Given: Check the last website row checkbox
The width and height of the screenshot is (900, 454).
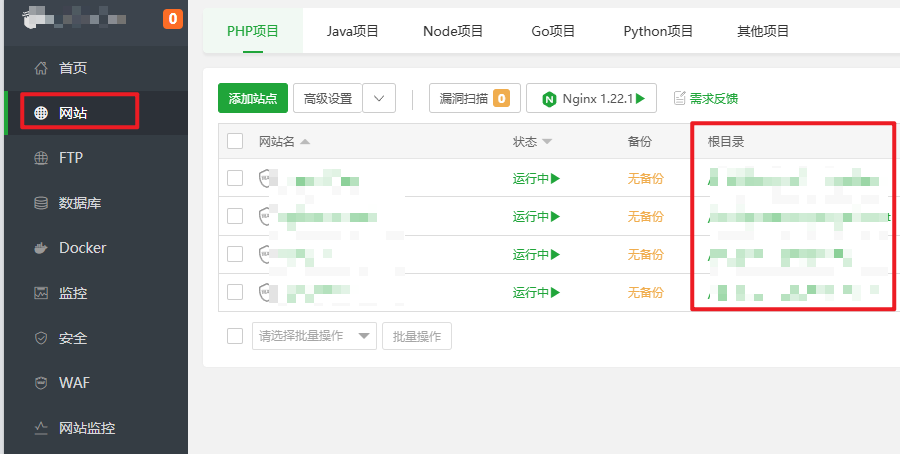Looking at the screenshot, I should click(x=235, y=292).
